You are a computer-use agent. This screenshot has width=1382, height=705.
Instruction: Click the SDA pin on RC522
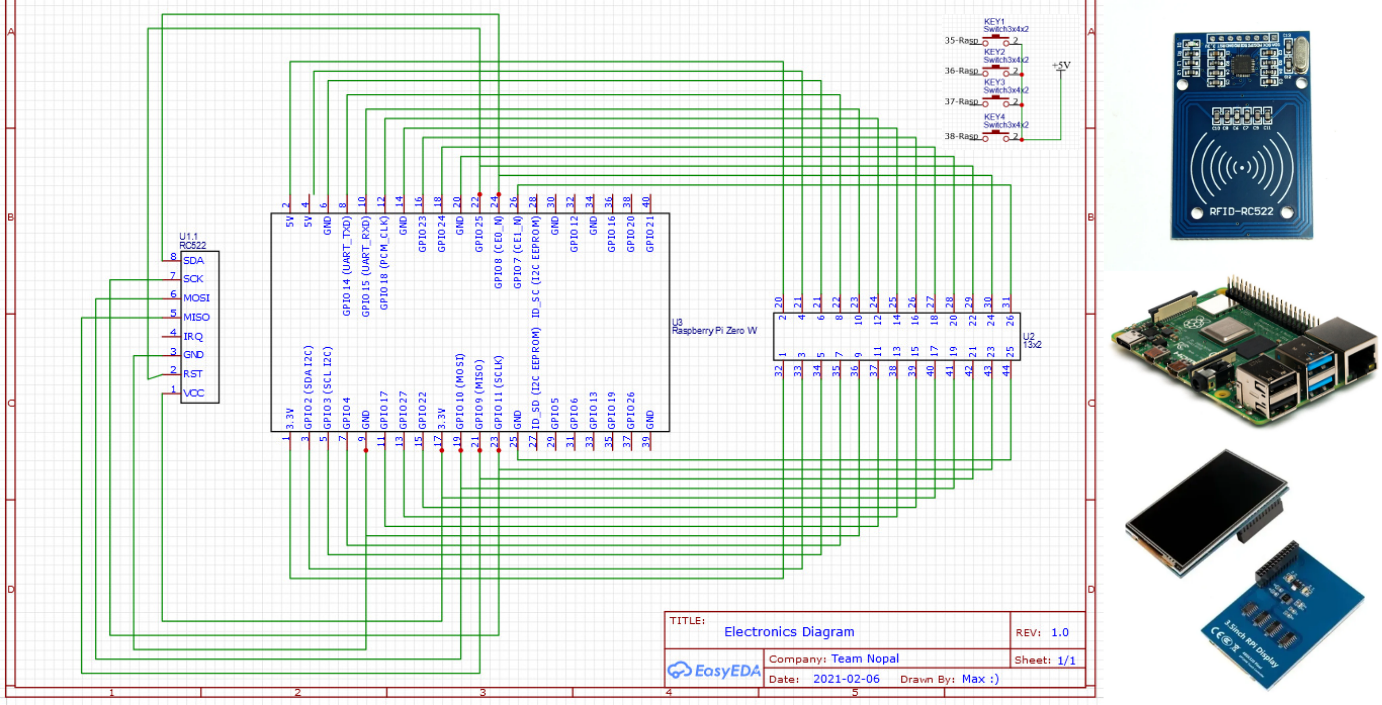pos(193,260)
